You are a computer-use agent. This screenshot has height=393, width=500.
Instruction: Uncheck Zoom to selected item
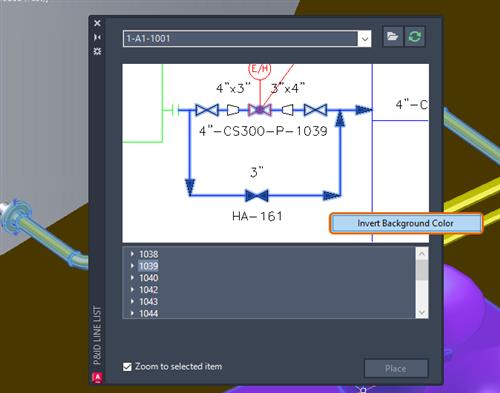click(127, 367)
